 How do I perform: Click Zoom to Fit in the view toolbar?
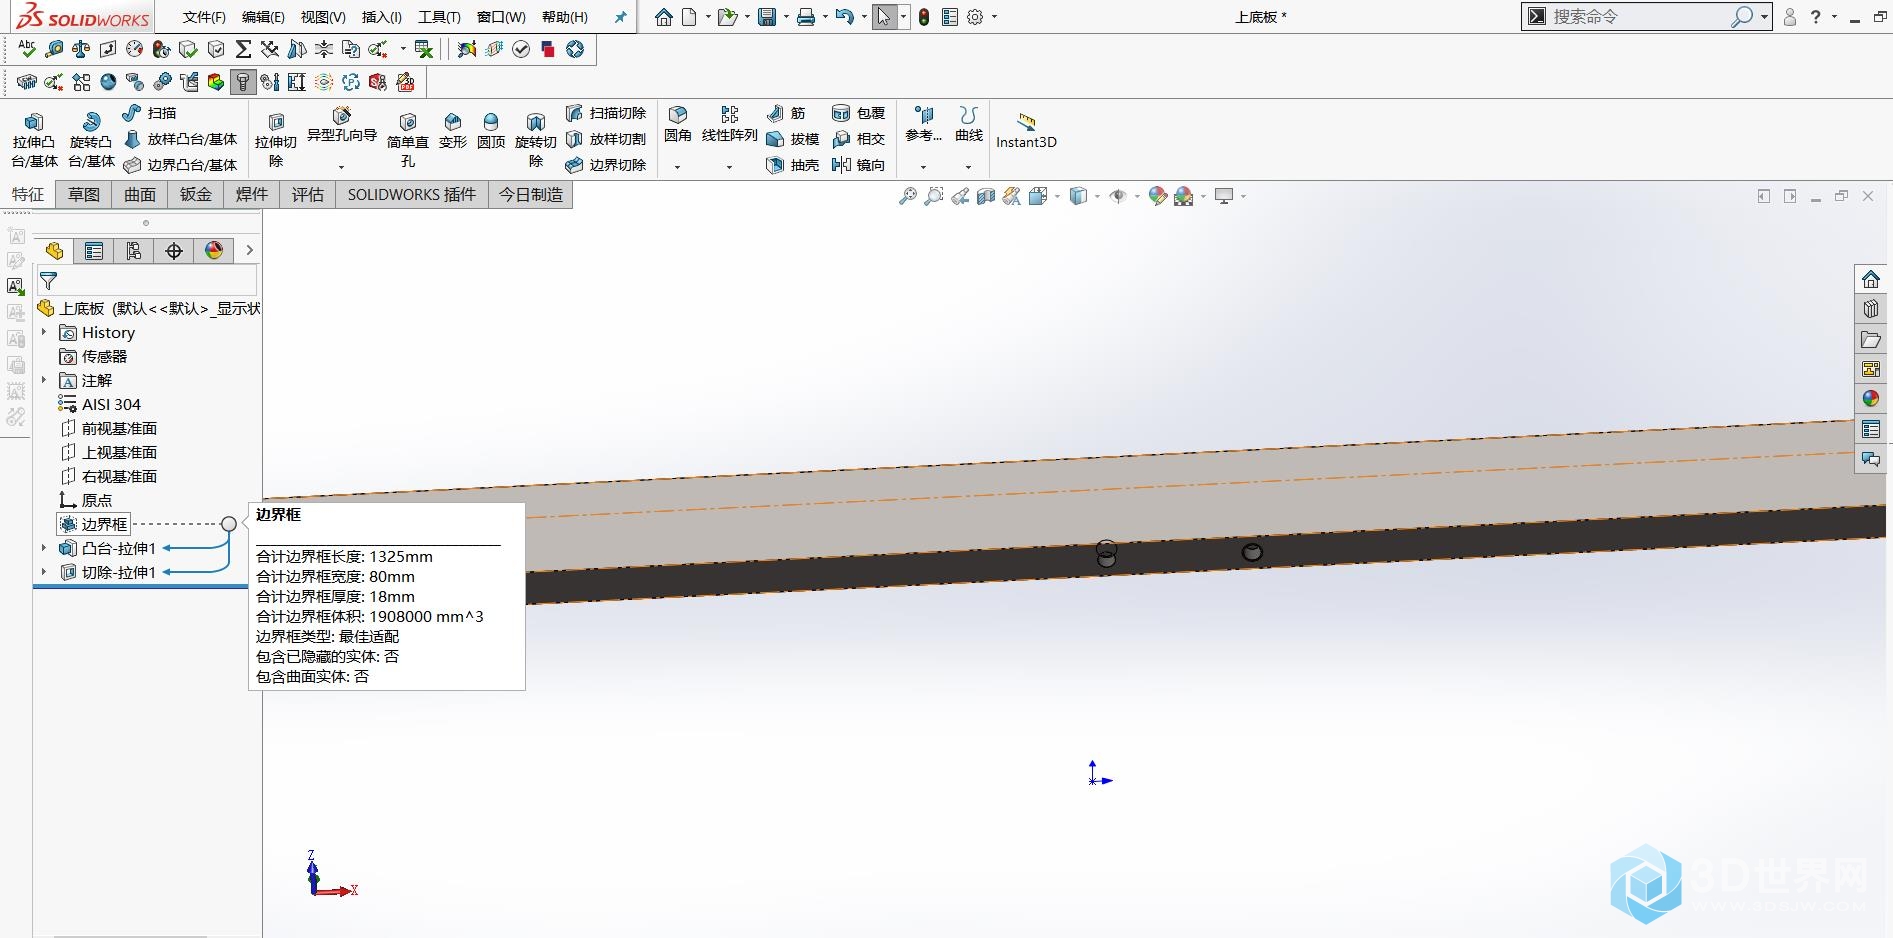coord(907,196)
